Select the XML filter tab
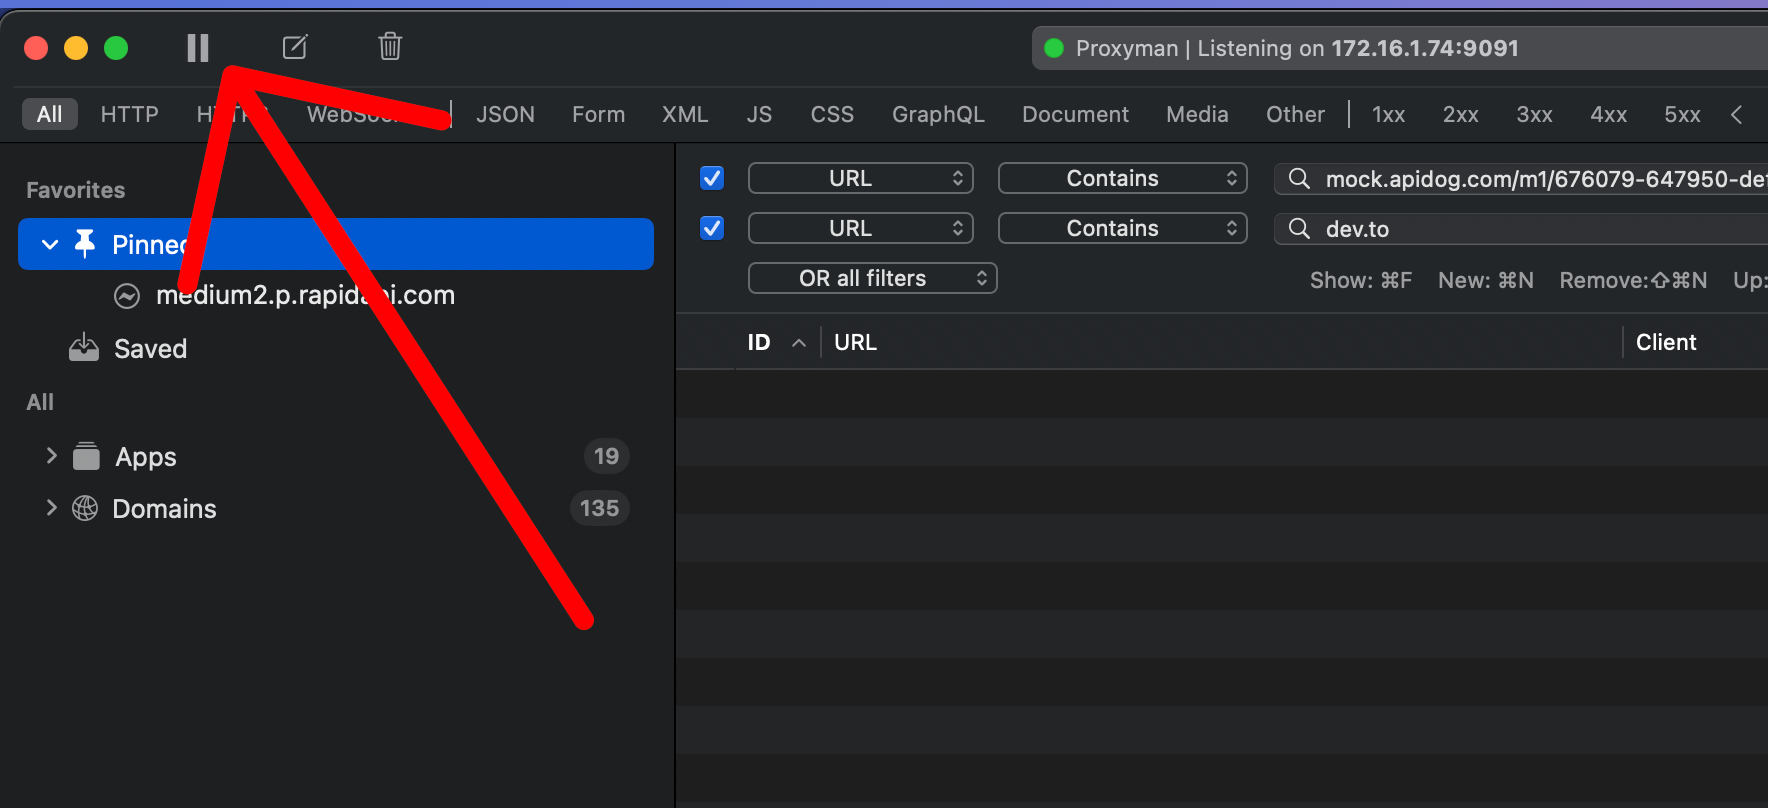The image size is (1768, 808). point(685,114)
